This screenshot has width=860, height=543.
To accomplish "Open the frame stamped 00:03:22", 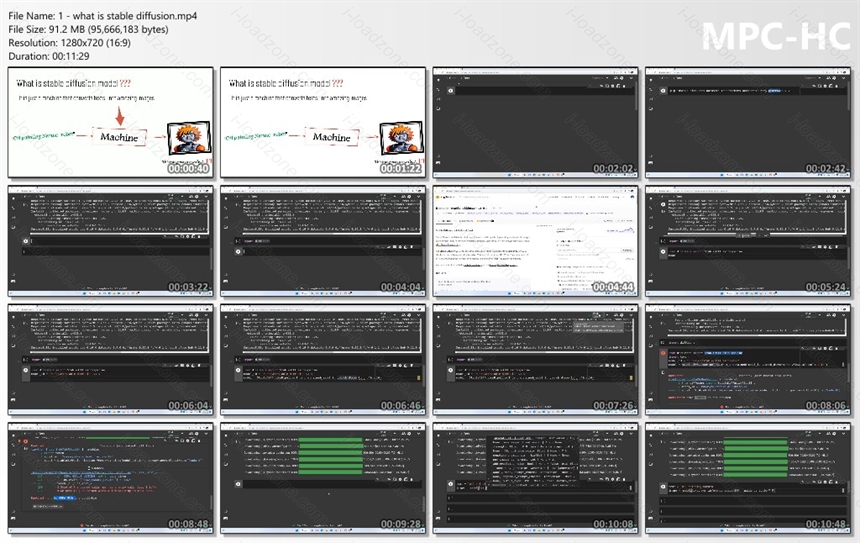I will point(110,241).
